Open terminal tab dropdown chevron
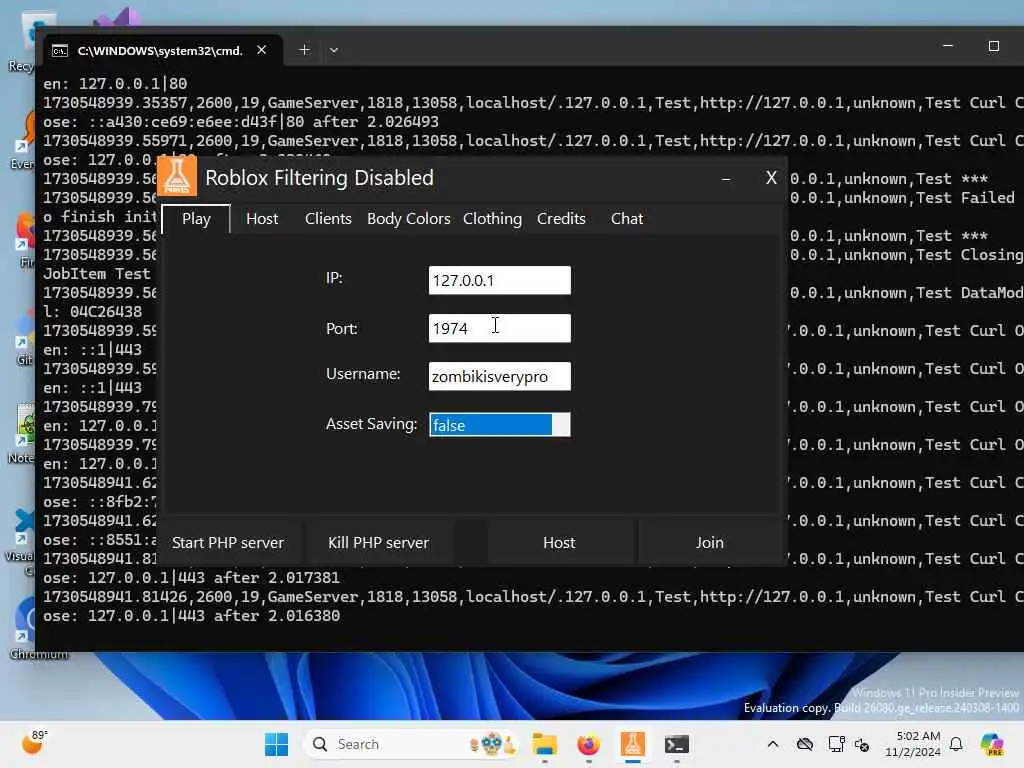The height and width of the screenshot is (768, 1024). 334,50
